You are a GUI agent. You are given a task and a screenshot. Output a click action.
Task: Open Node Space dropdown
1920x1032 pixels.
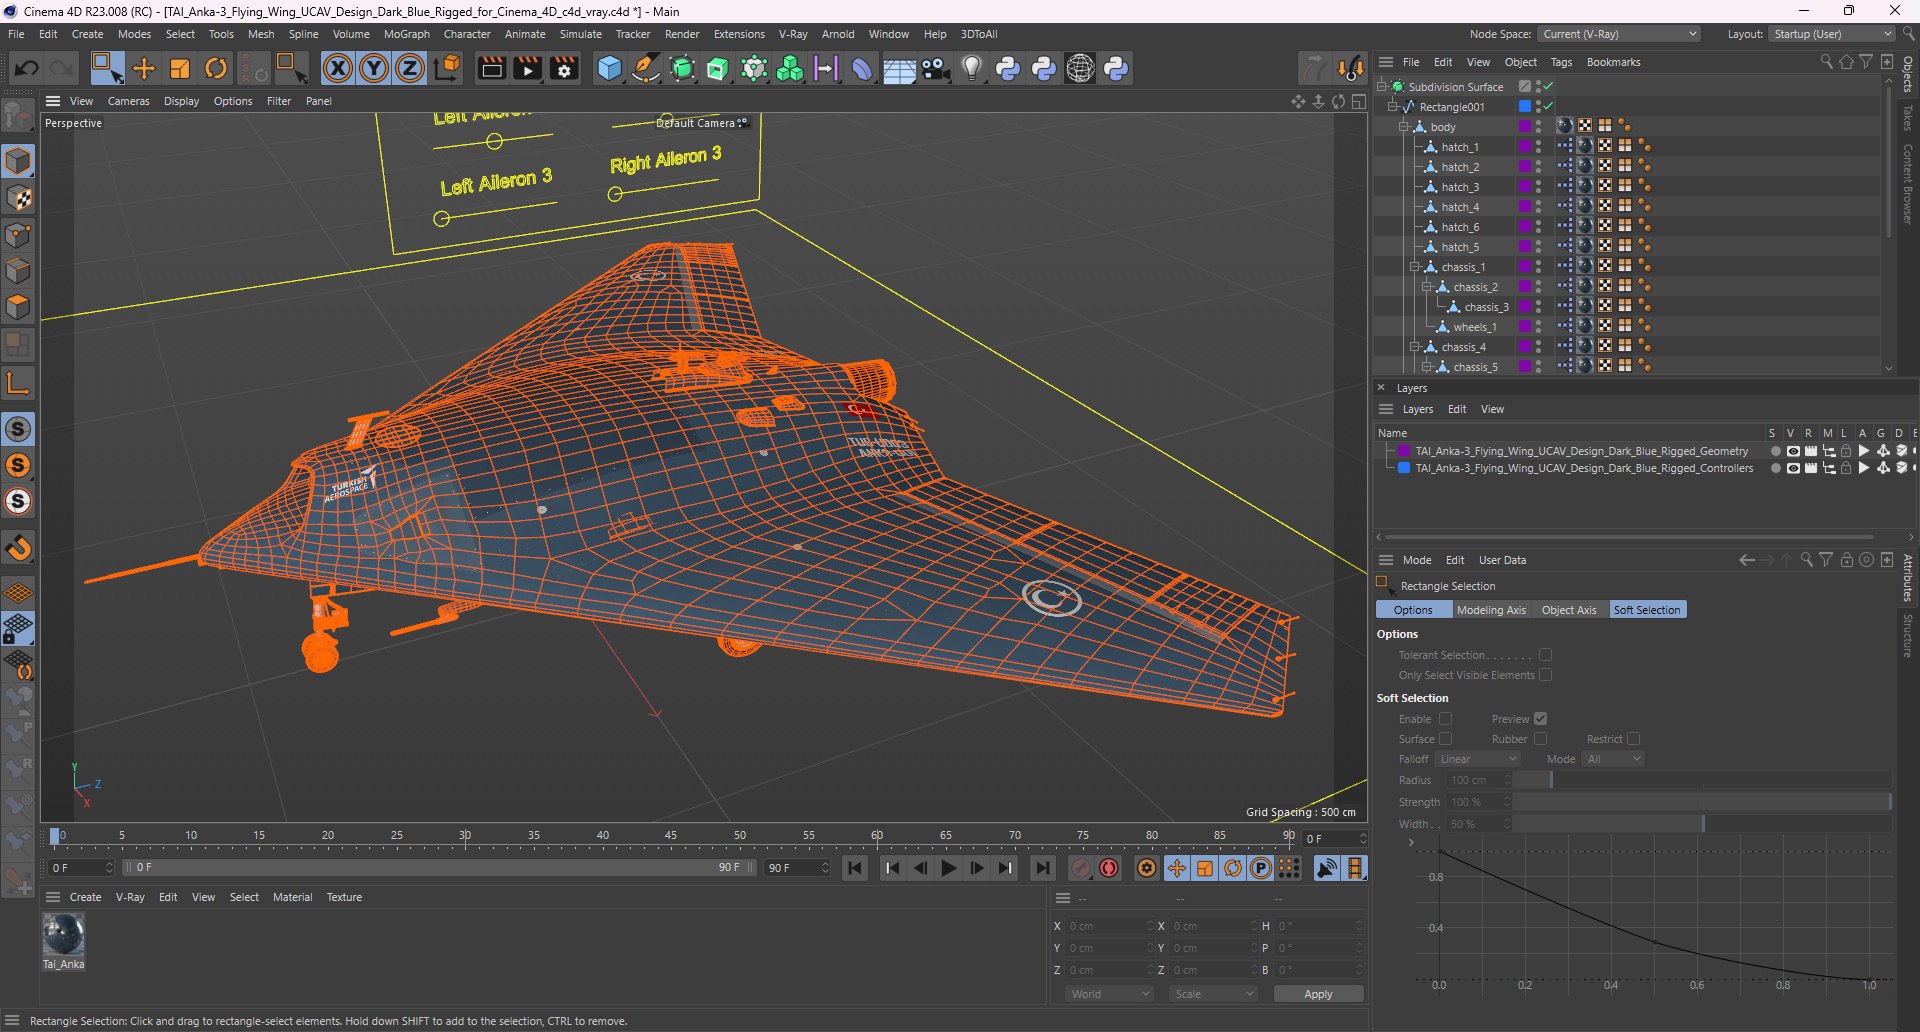pyautogui.click(x=1619, y=34)
